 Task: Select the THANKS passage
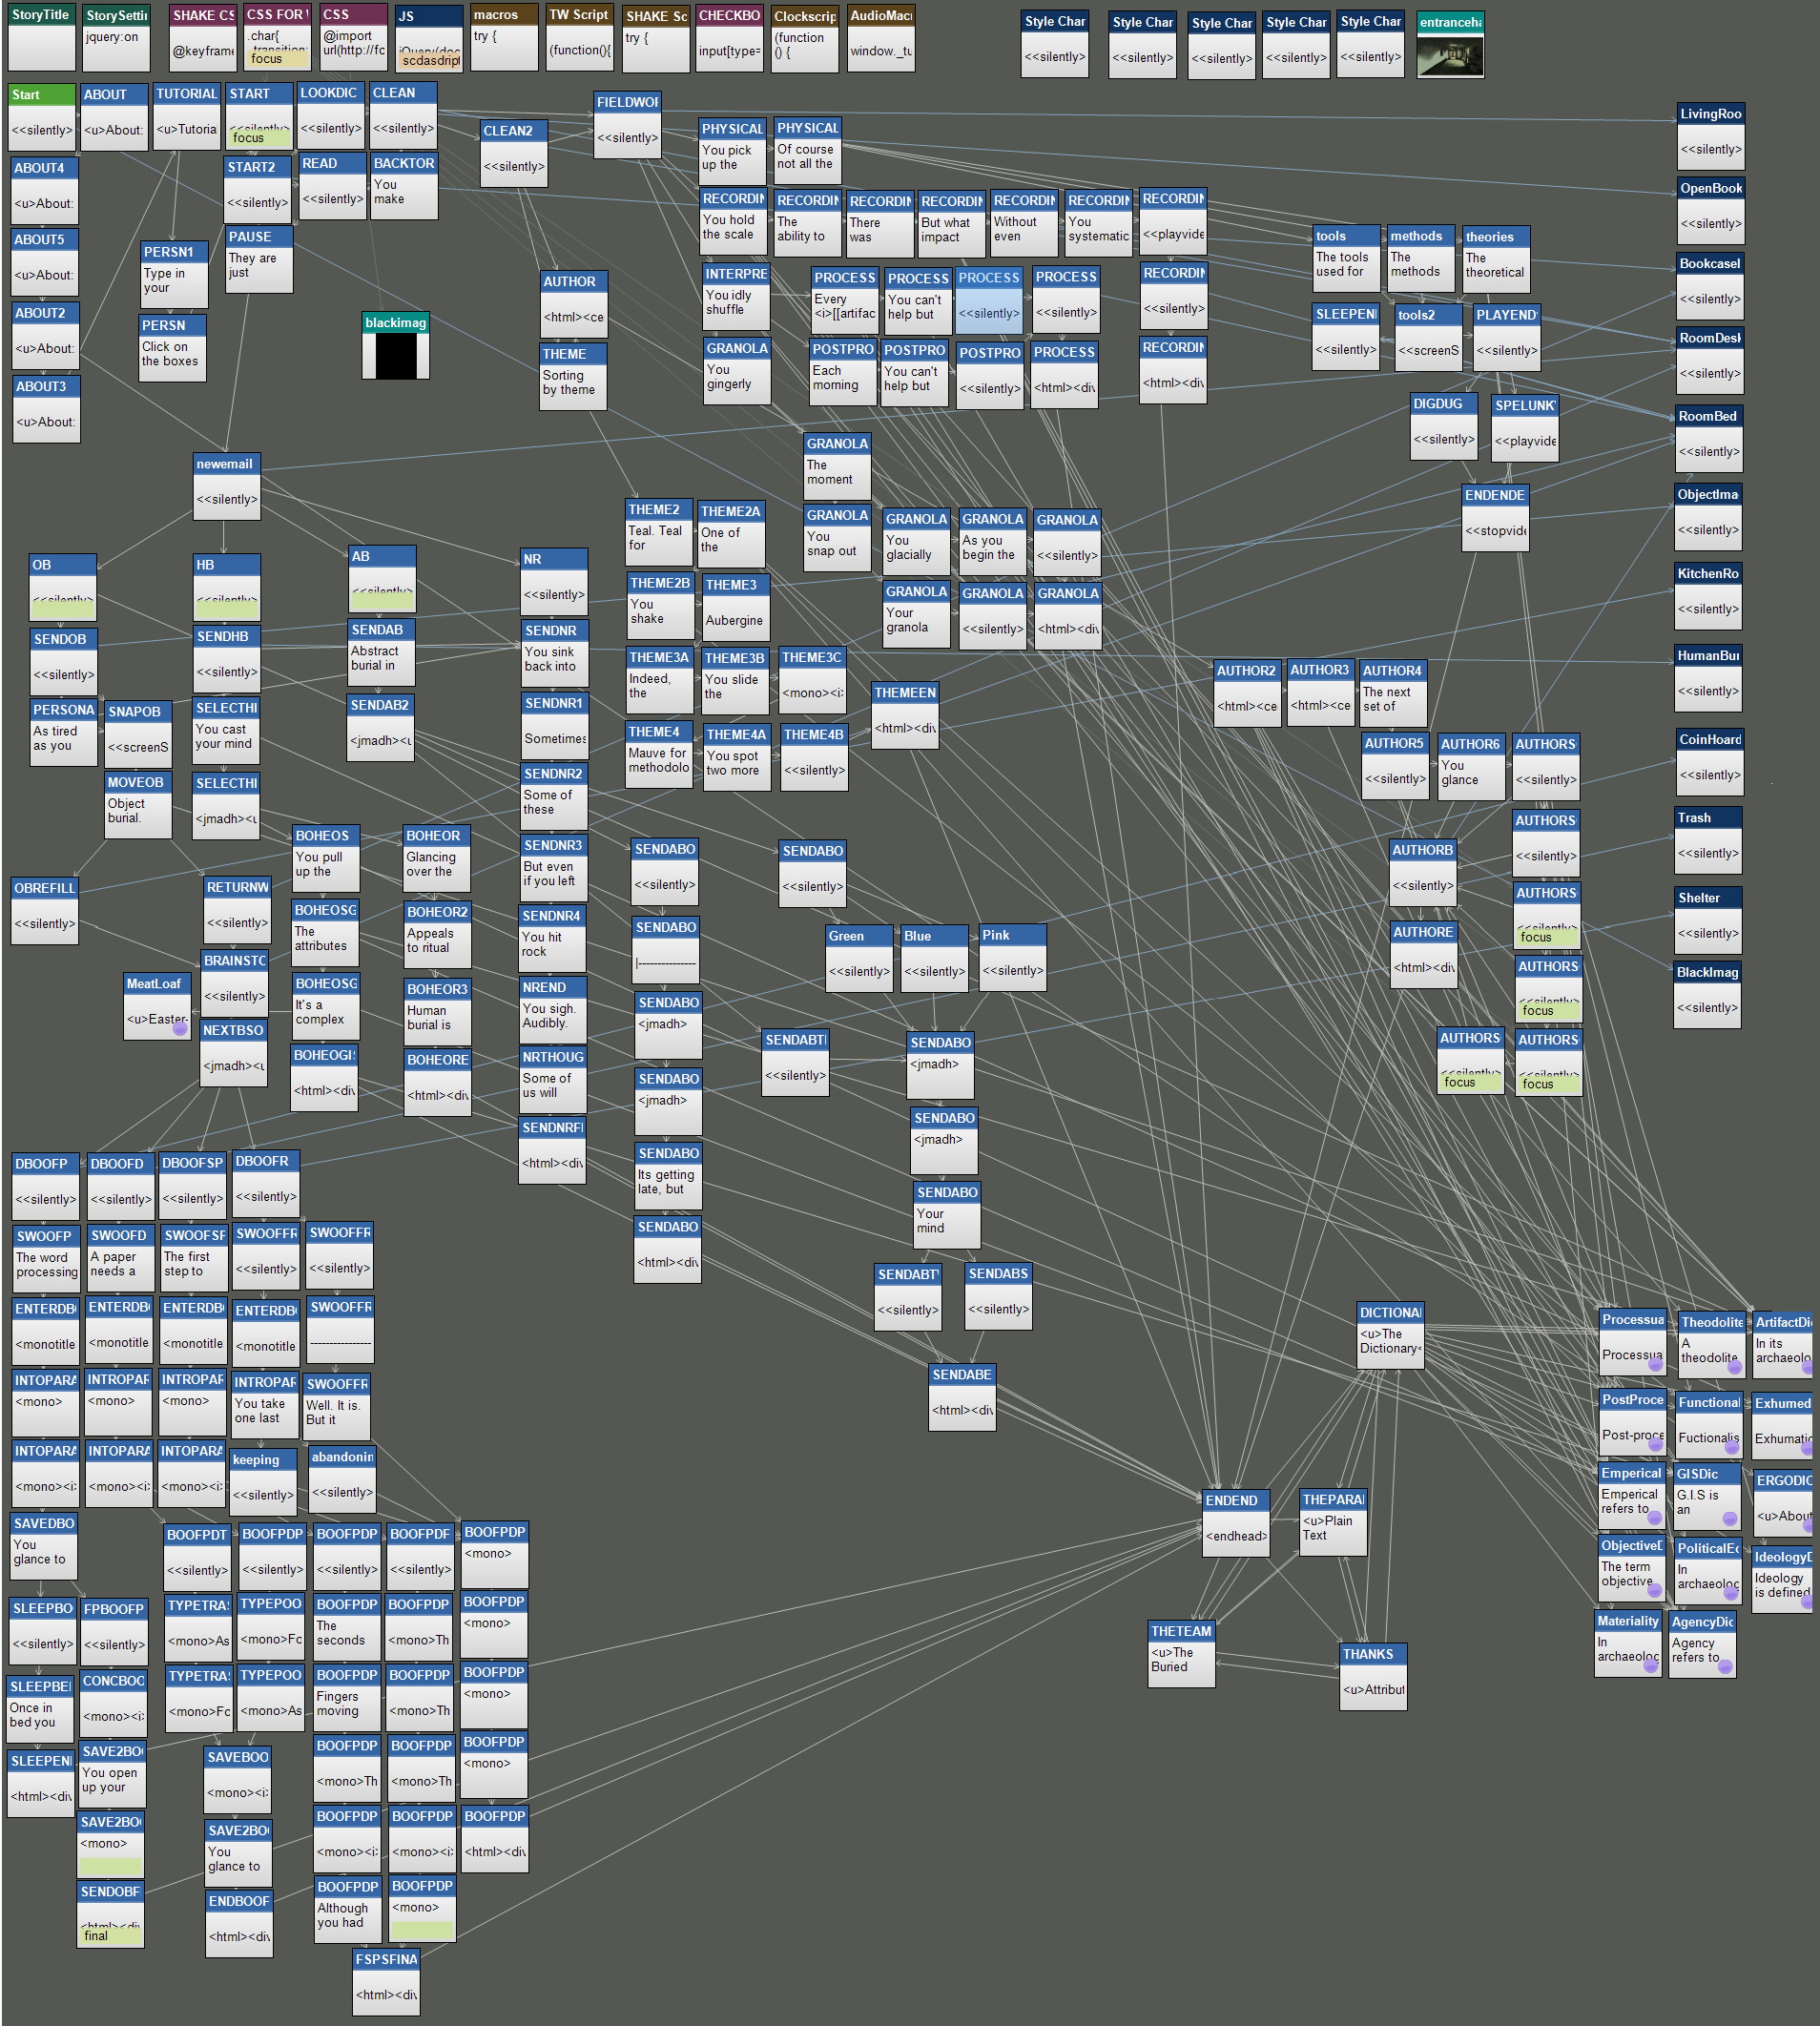coord(1374,1677)
